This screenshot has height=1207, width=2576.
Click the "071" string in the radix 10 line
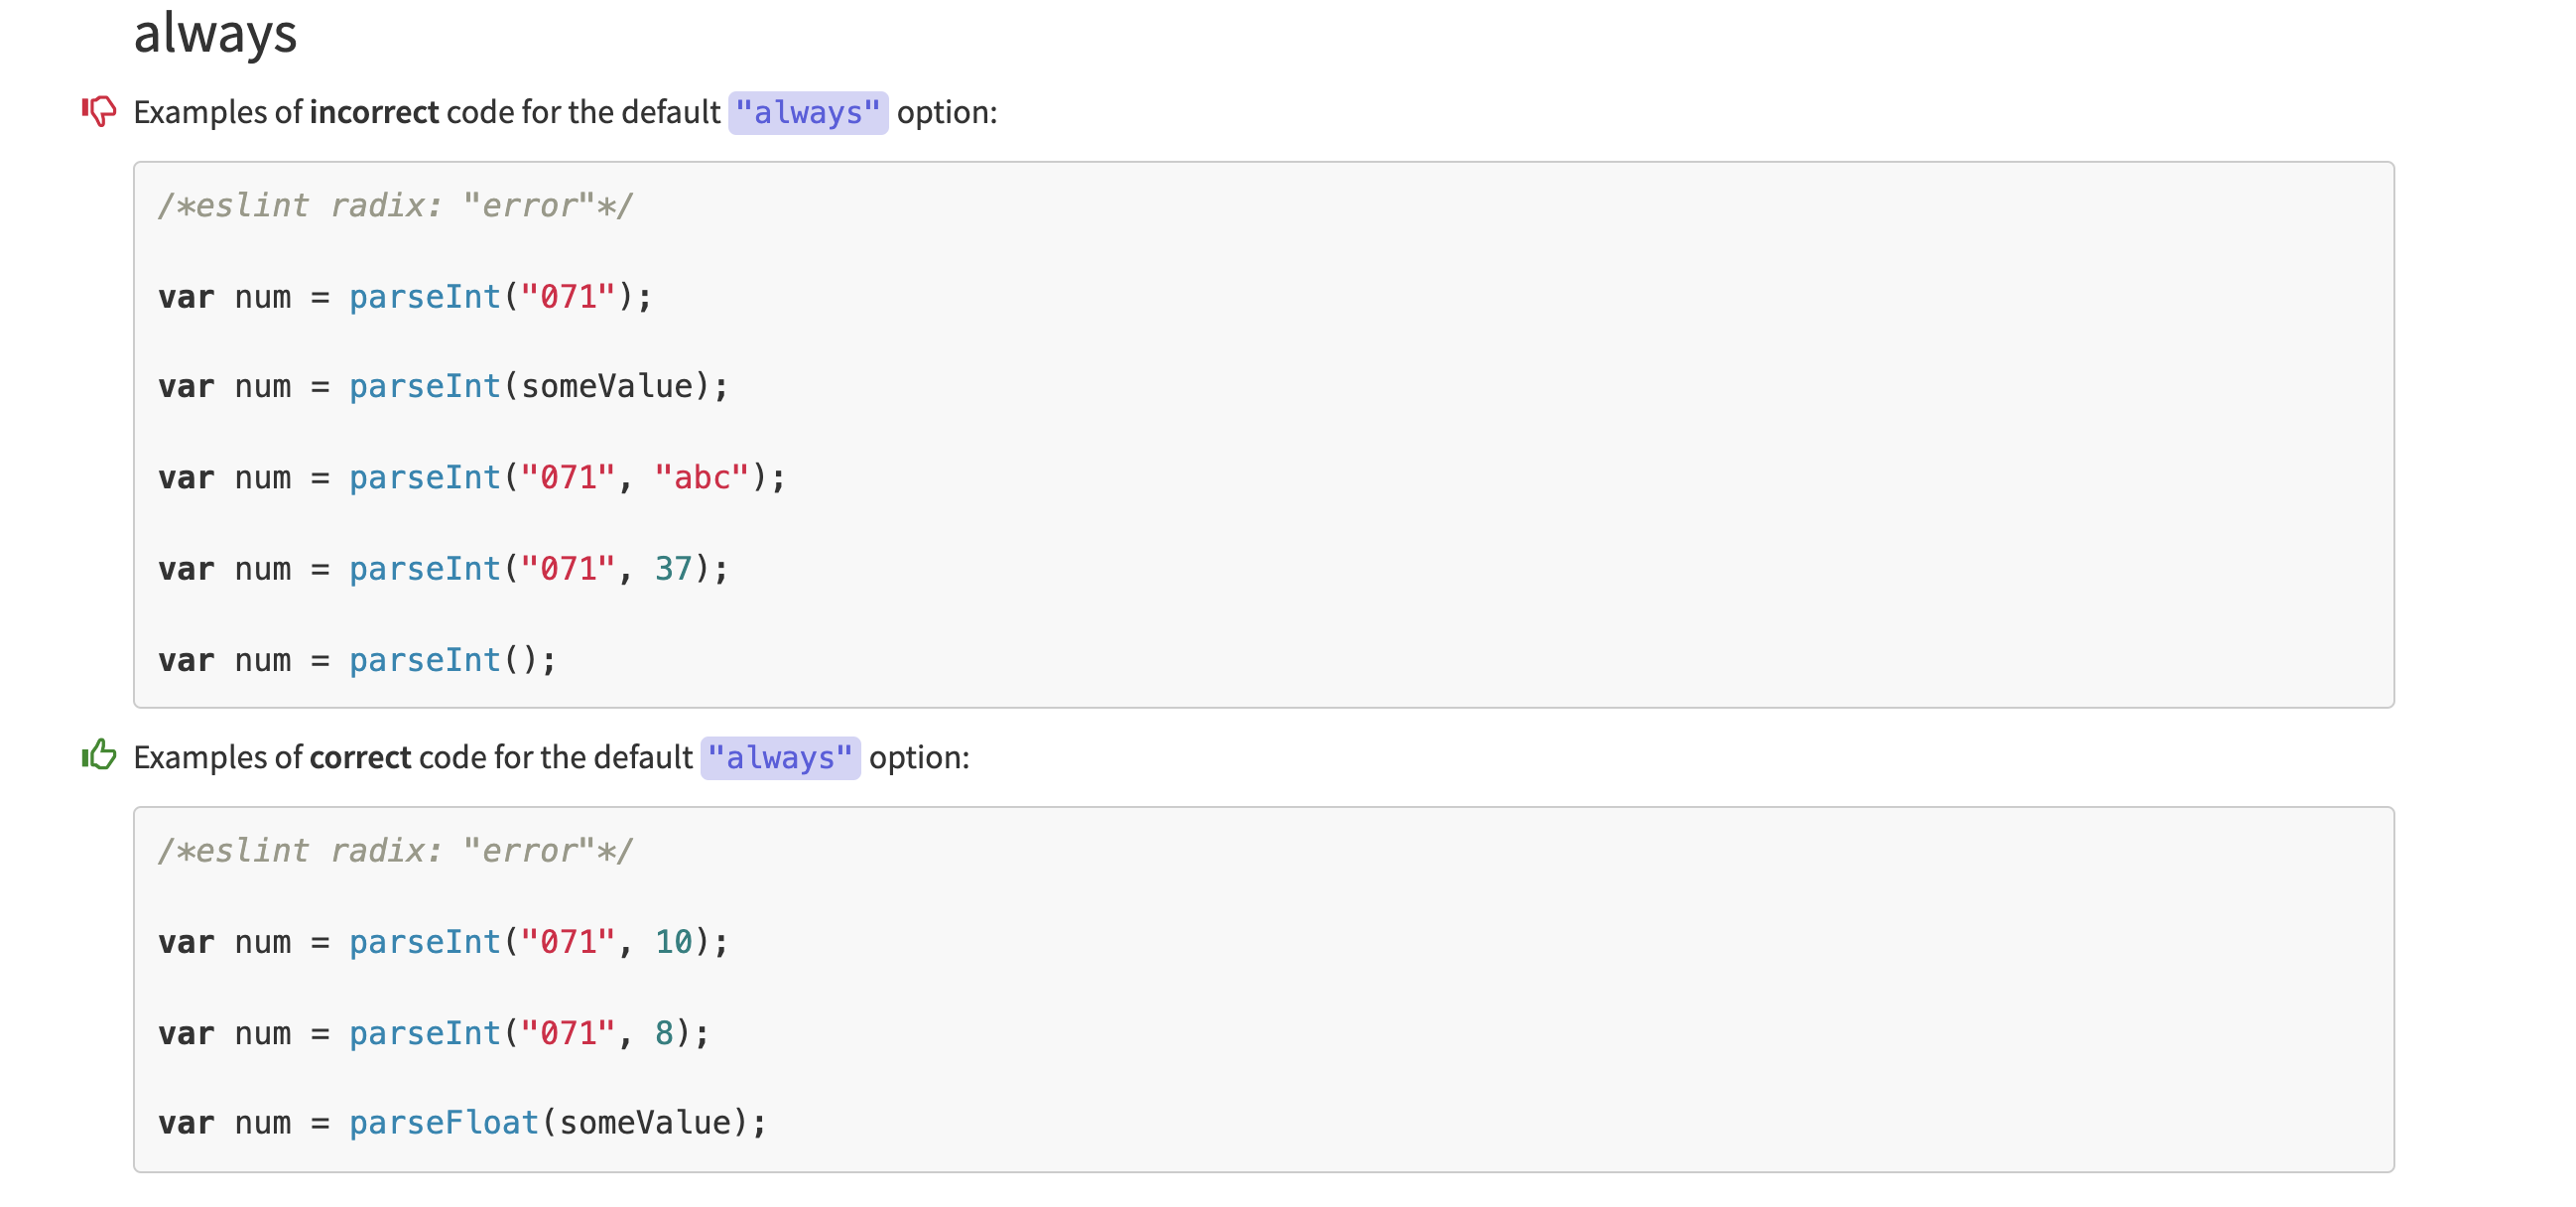point(567,942)
